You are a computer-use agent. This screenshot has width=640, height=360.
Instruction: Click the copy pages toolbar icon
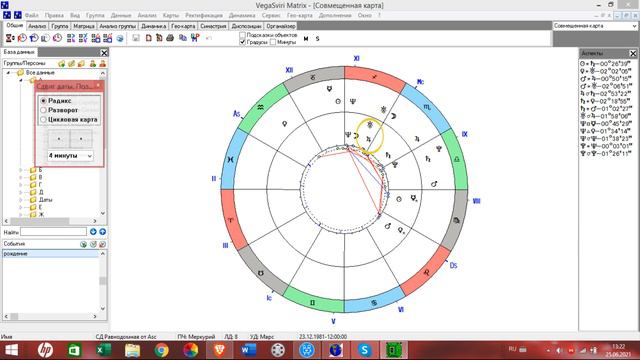tap(183, 38)
